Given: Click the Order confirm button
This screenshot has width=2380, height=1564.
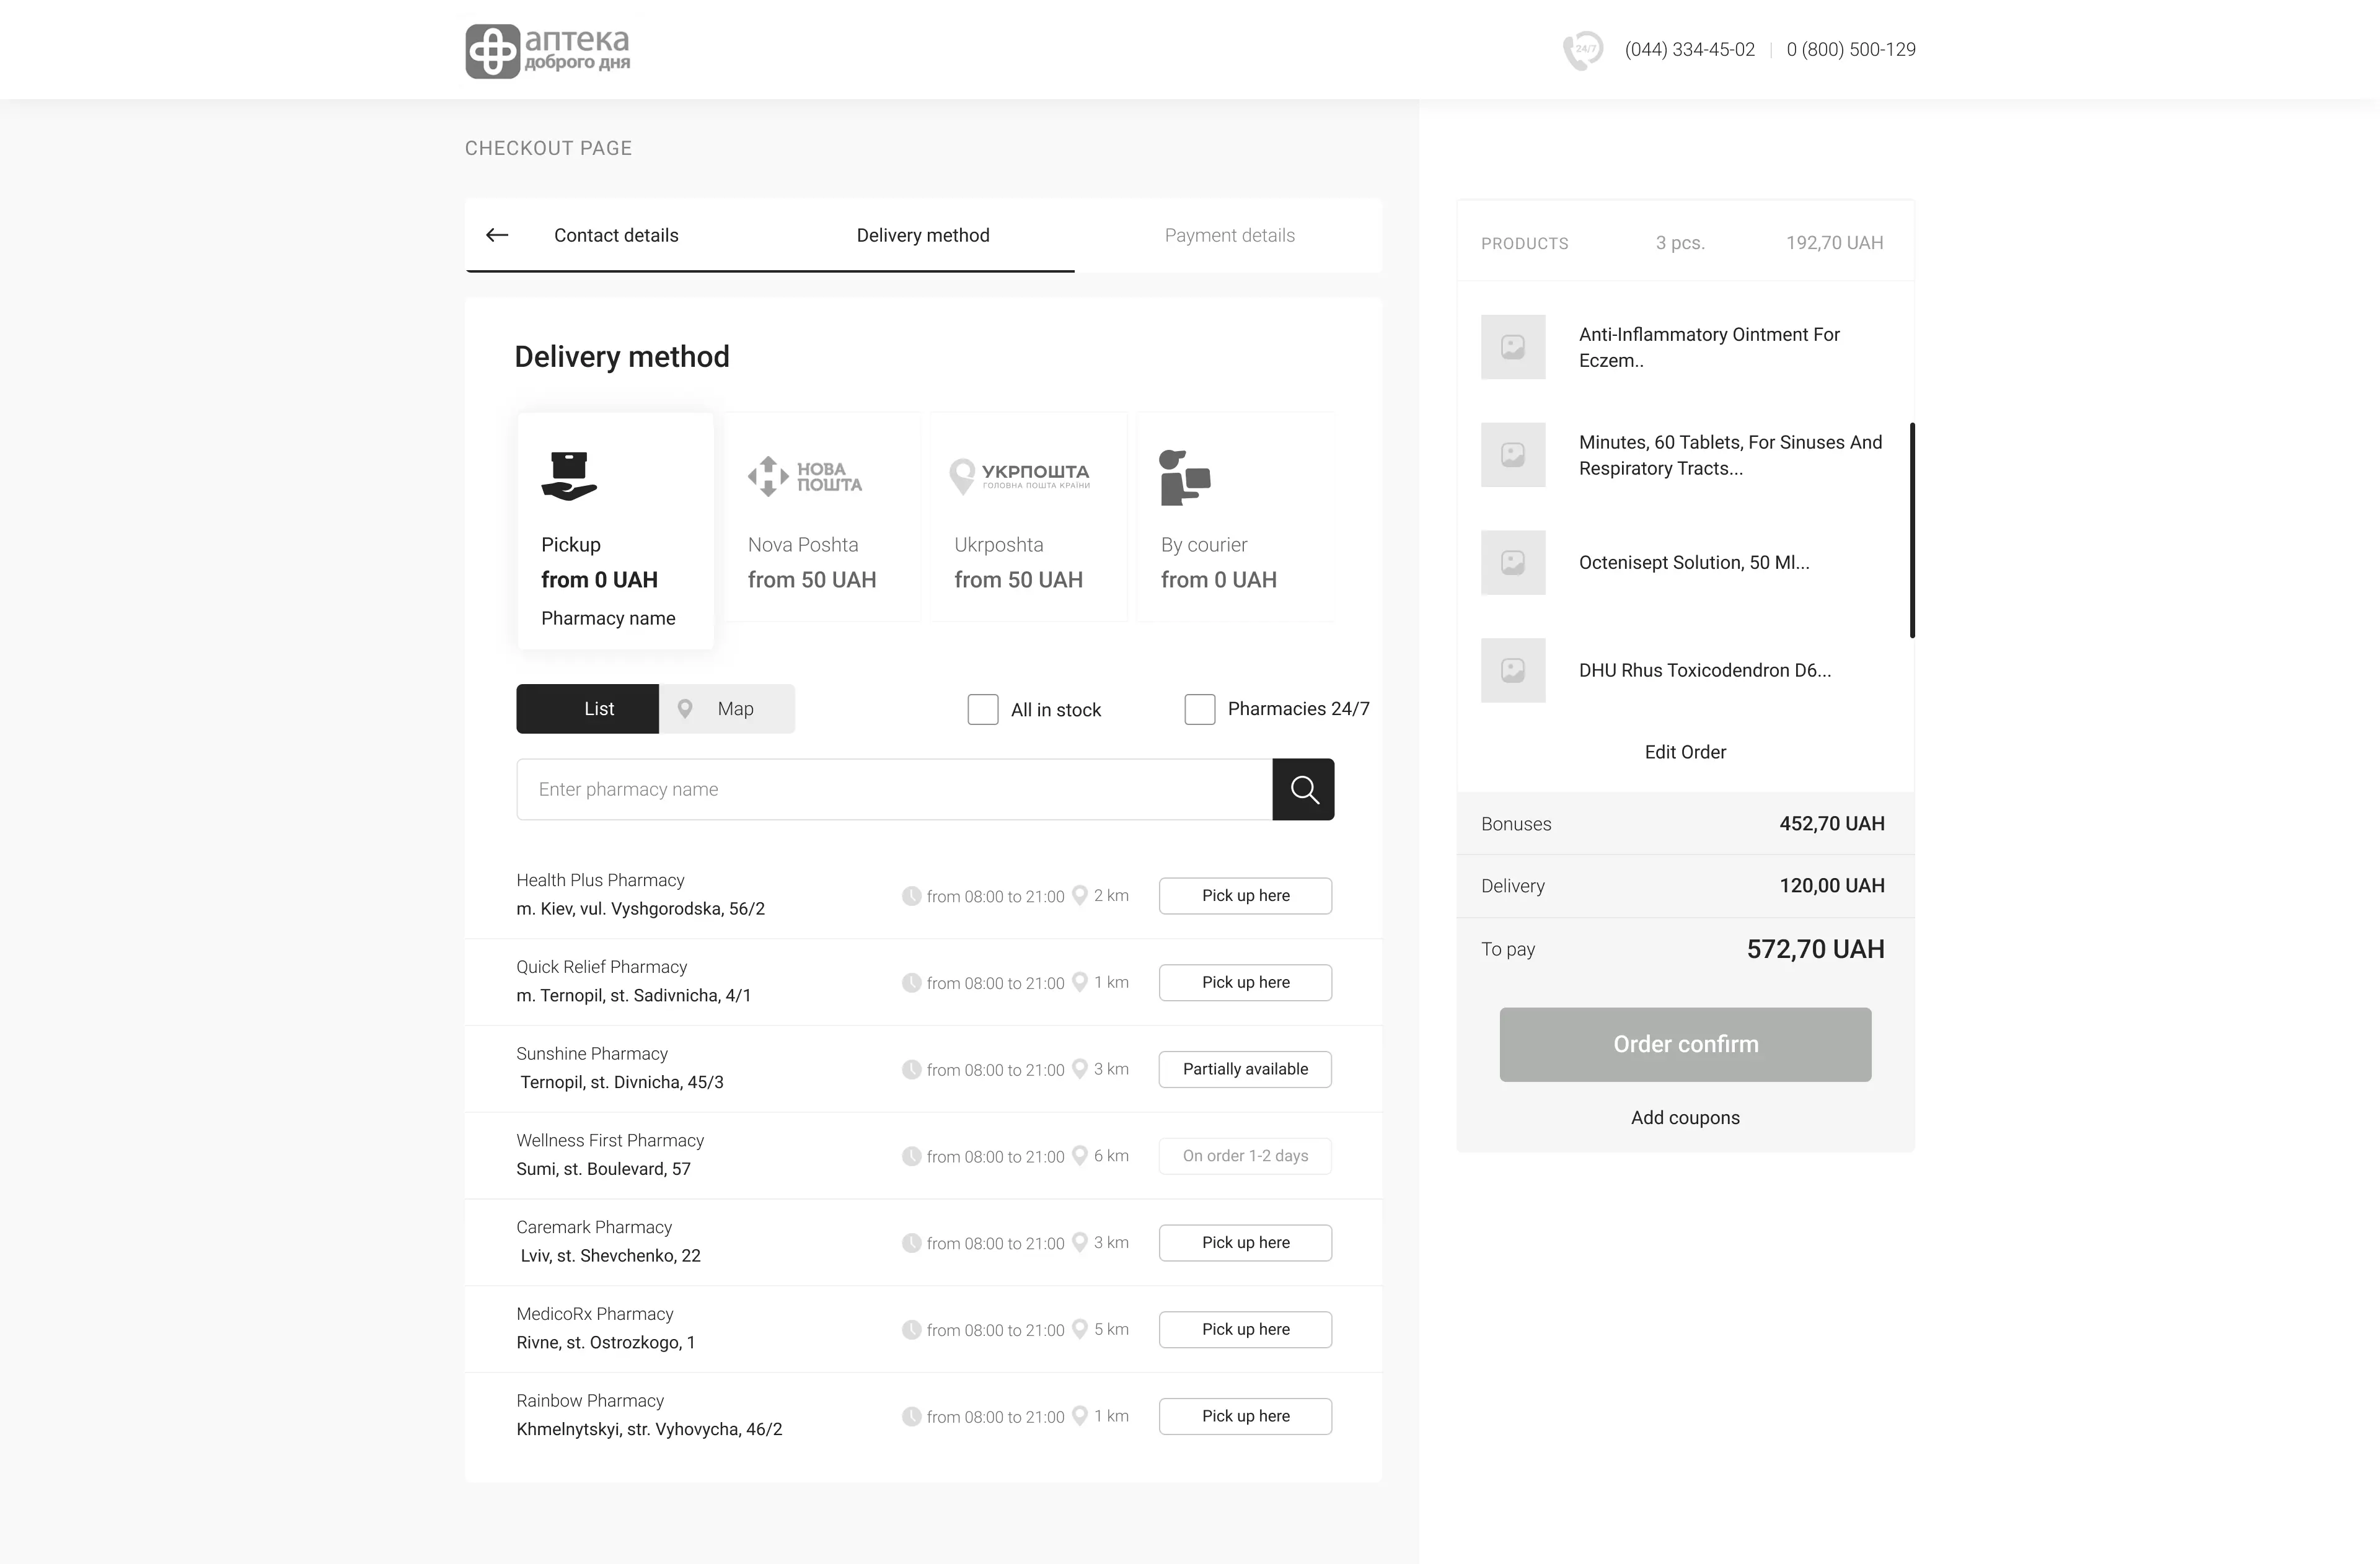Looking at the screenshot, I should (x=1685, y=1044).
